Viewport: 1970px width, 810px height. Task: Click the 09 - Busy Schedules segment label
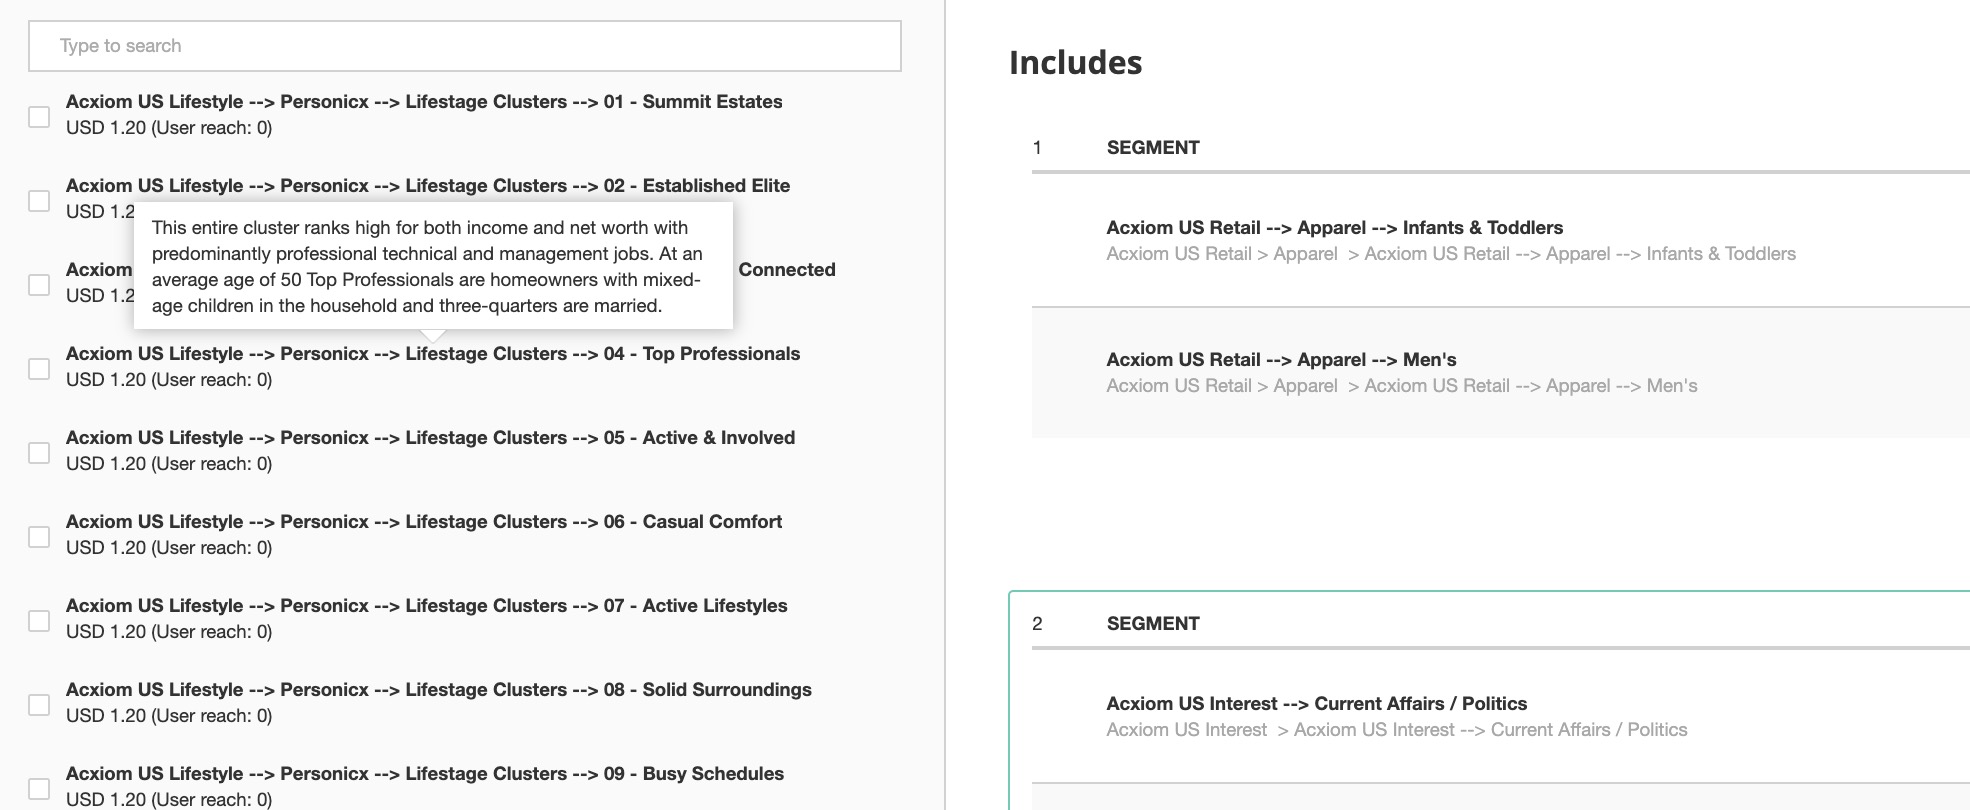click(424, 774)
